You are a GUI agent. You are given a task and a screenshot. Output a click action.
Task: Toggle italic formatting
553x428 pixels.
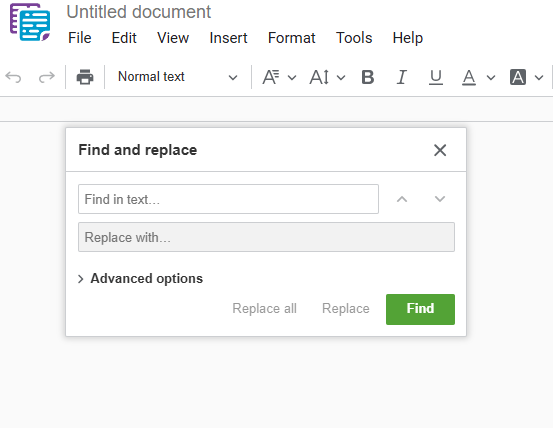pos(402,77)
